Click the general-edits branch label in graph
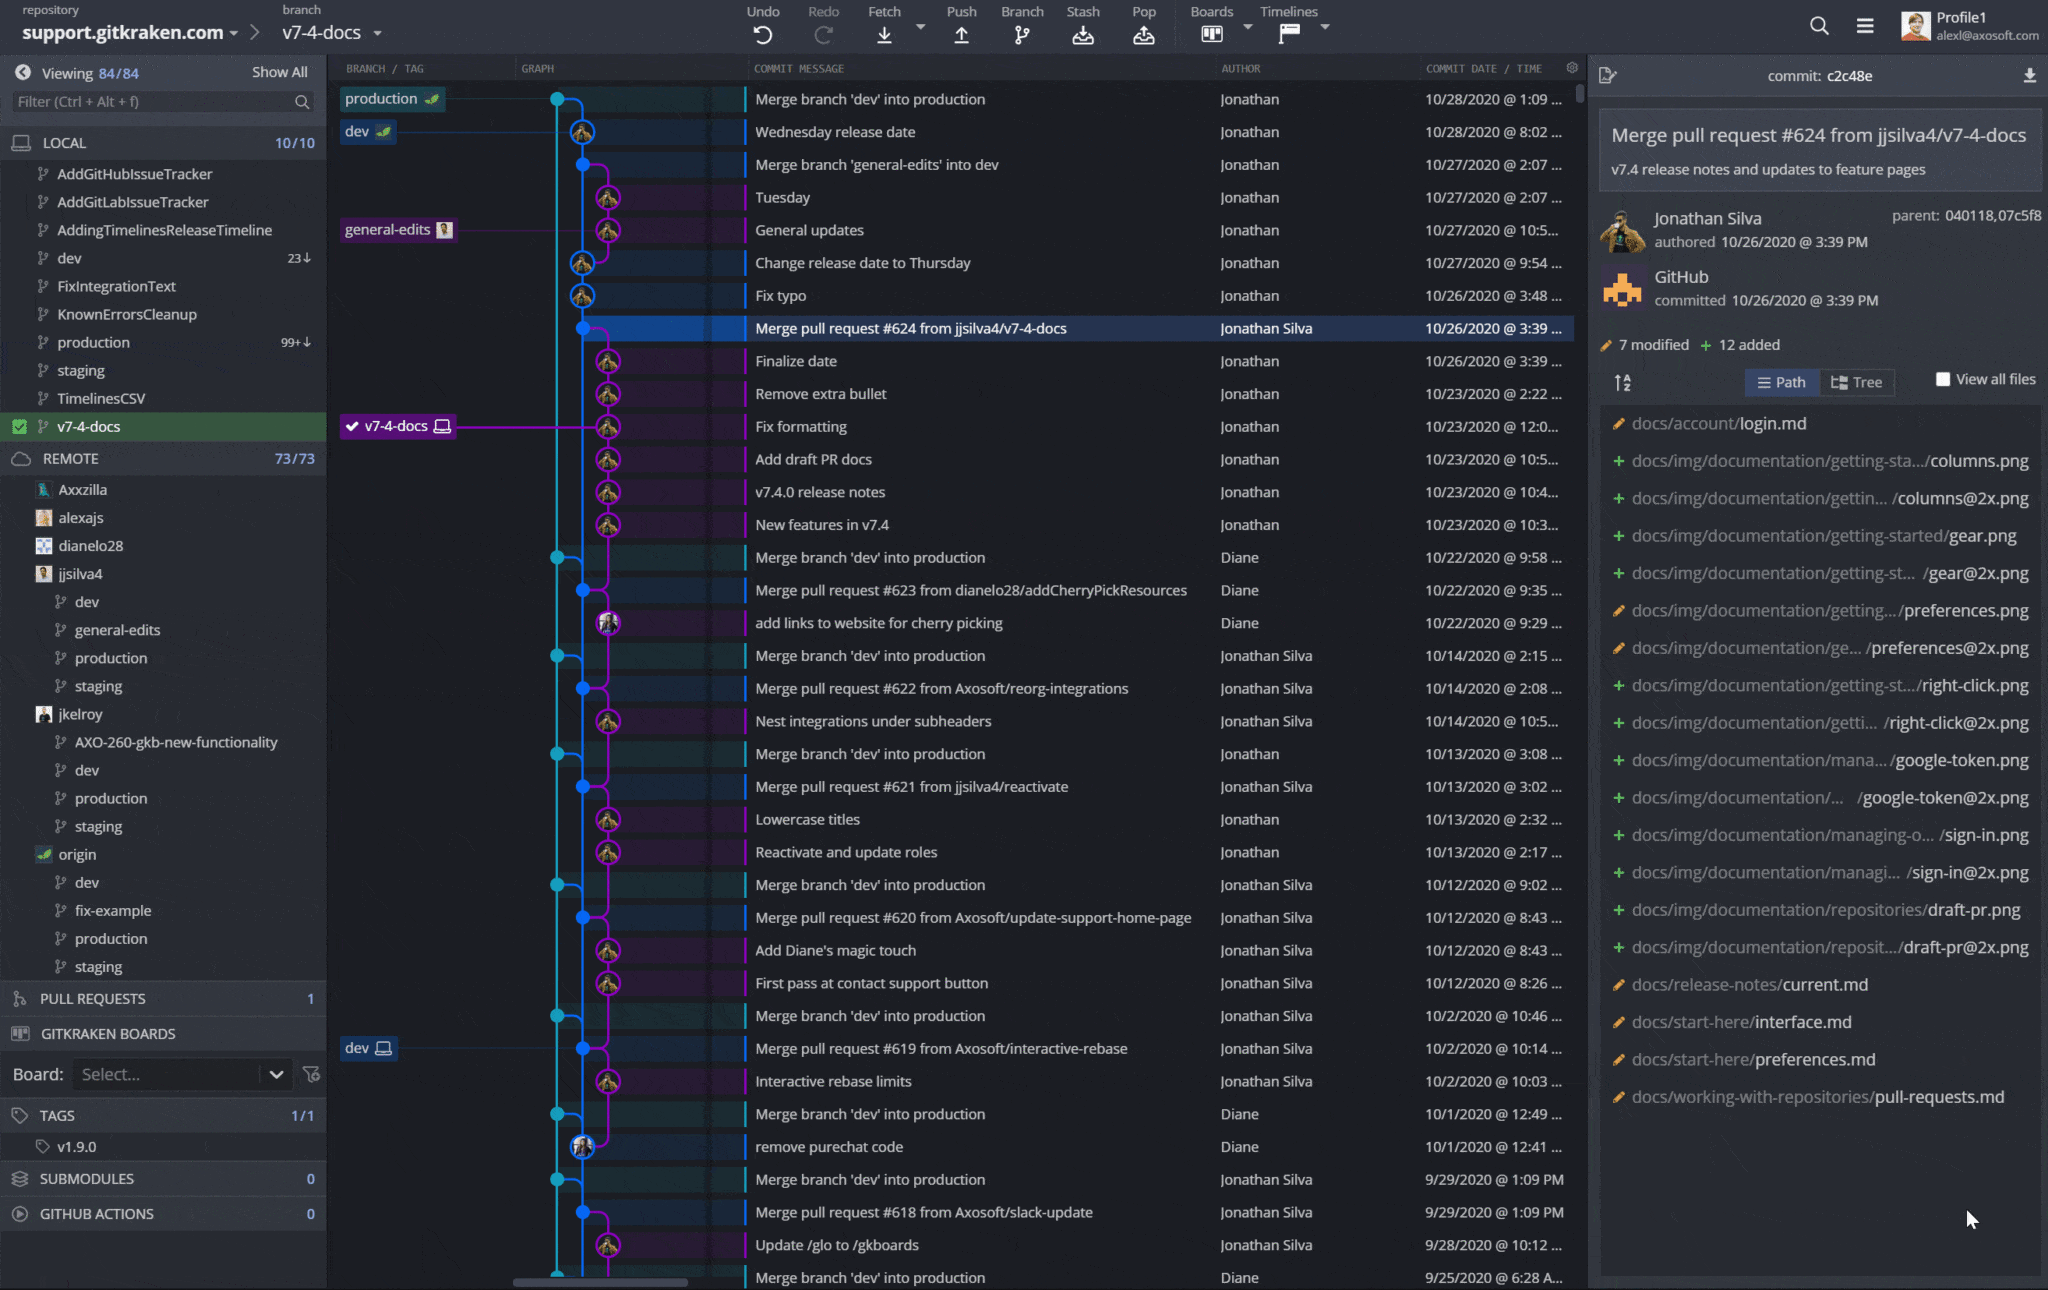The image size is (2048, 1290). point(397,230)
